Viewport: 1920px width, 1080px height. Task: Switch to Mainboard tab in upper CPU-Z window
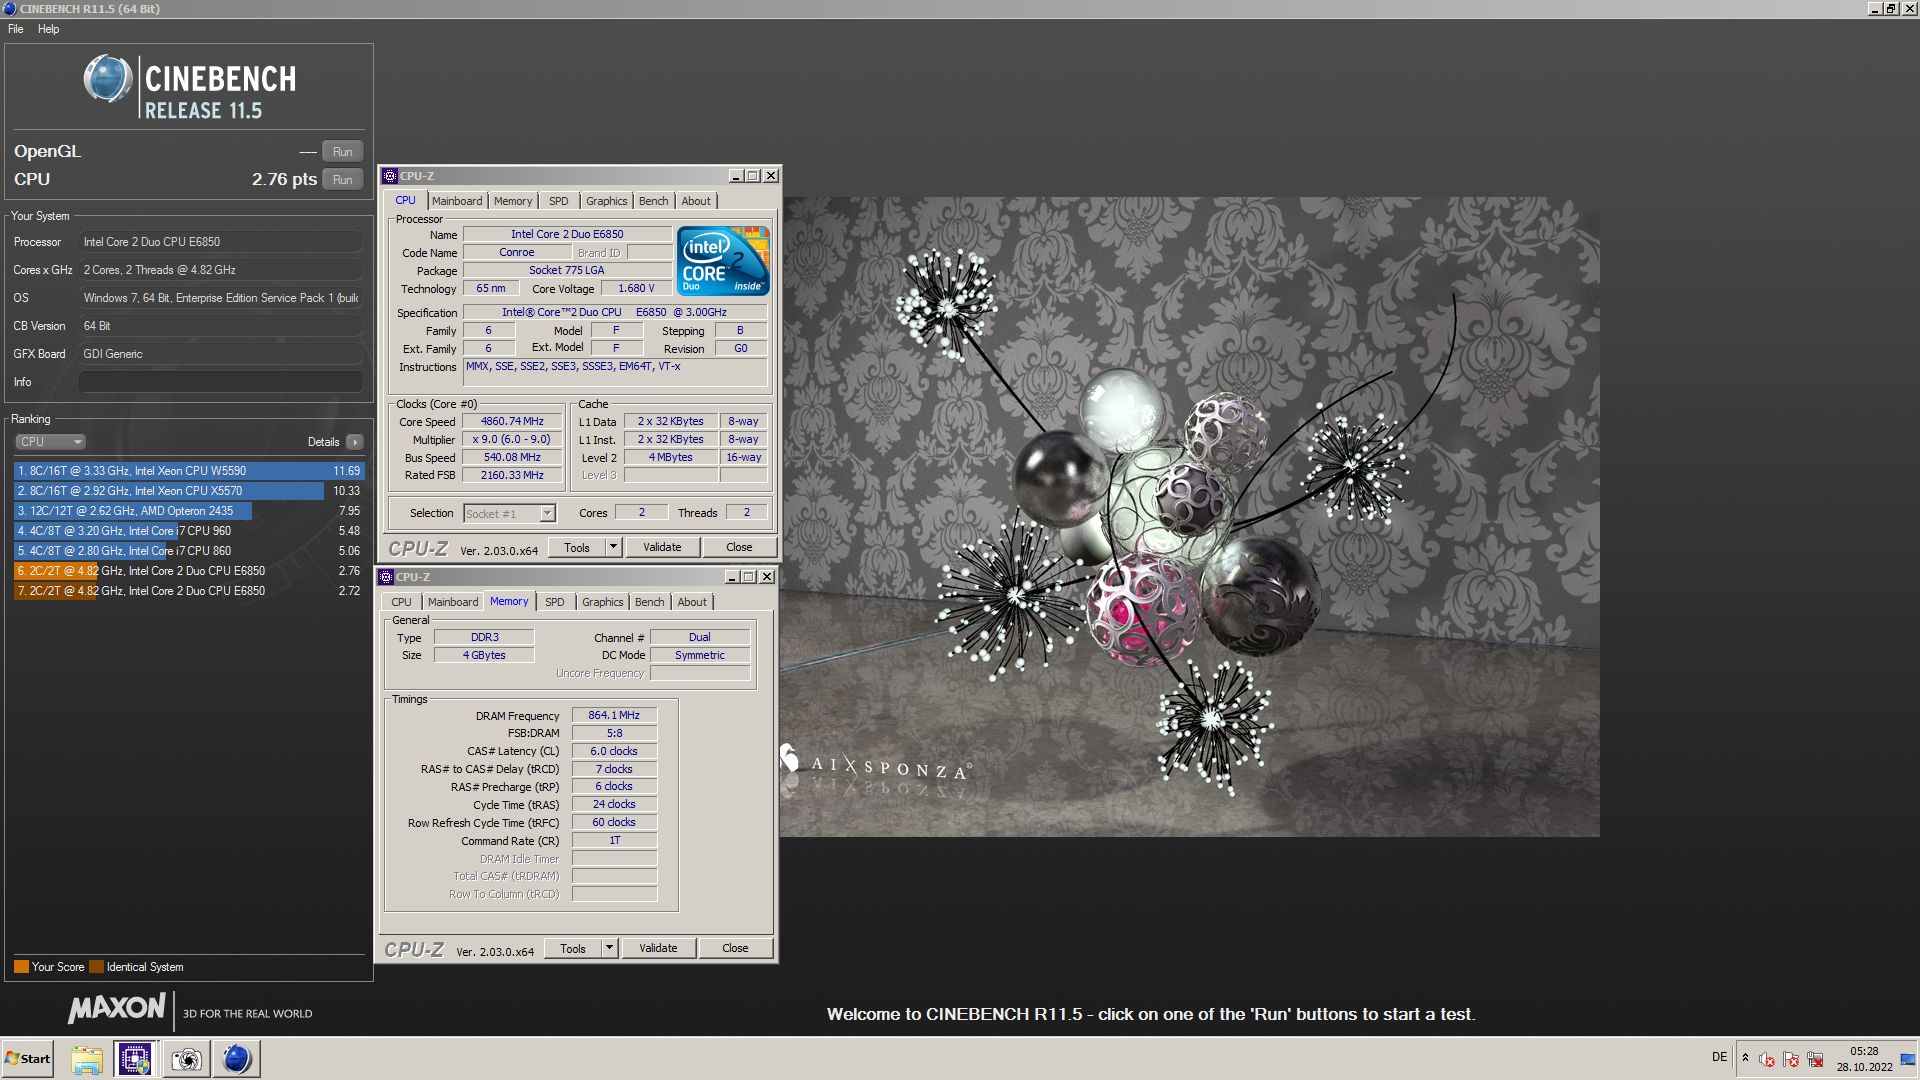click(457, 201)
